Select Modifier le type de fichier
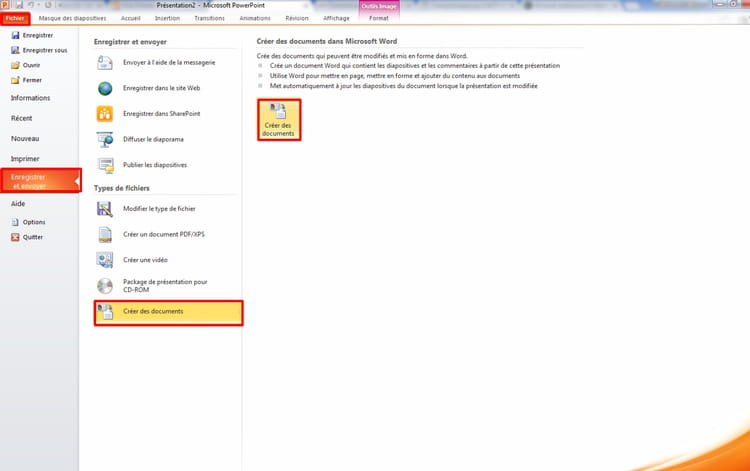The height and width of the screenshot is (471, 750). tap(165, 209)
